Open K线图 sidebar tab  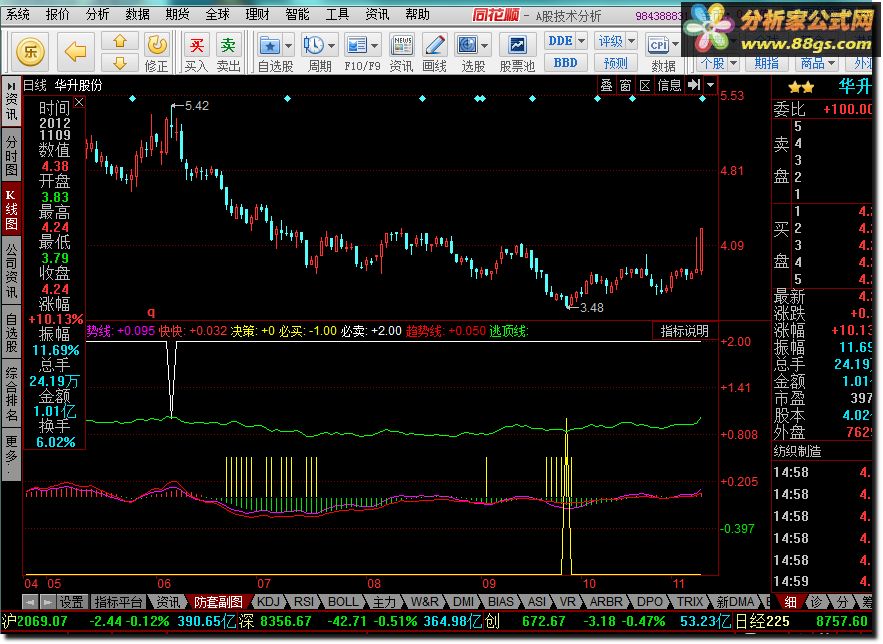[x=11, y=211]
